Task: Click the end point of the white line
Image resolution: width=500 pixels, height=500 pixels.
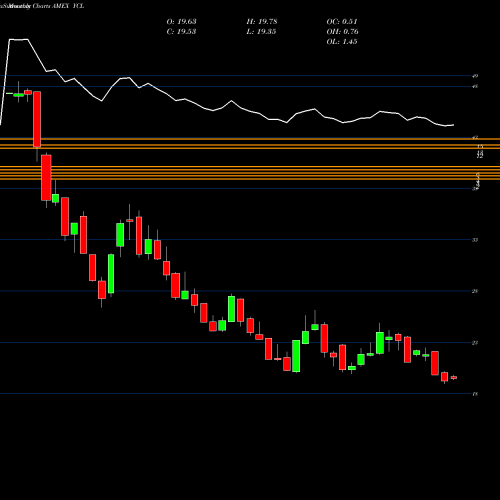Action: (x=453, y=125)
